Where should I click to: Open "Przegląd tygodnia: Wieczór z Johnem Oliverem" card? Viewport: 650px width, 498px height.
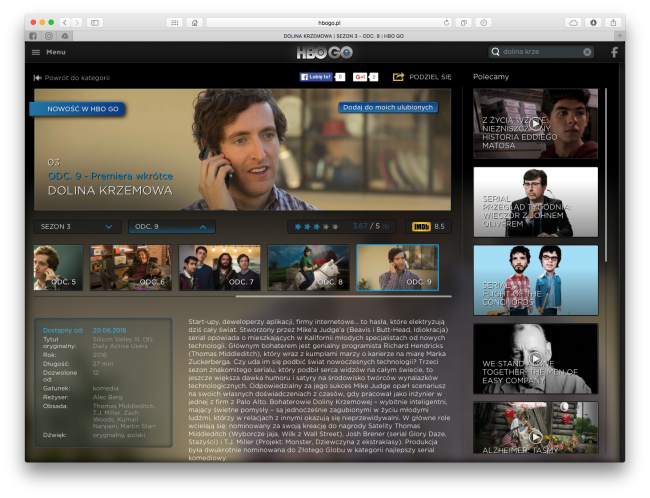coord(536,202)
